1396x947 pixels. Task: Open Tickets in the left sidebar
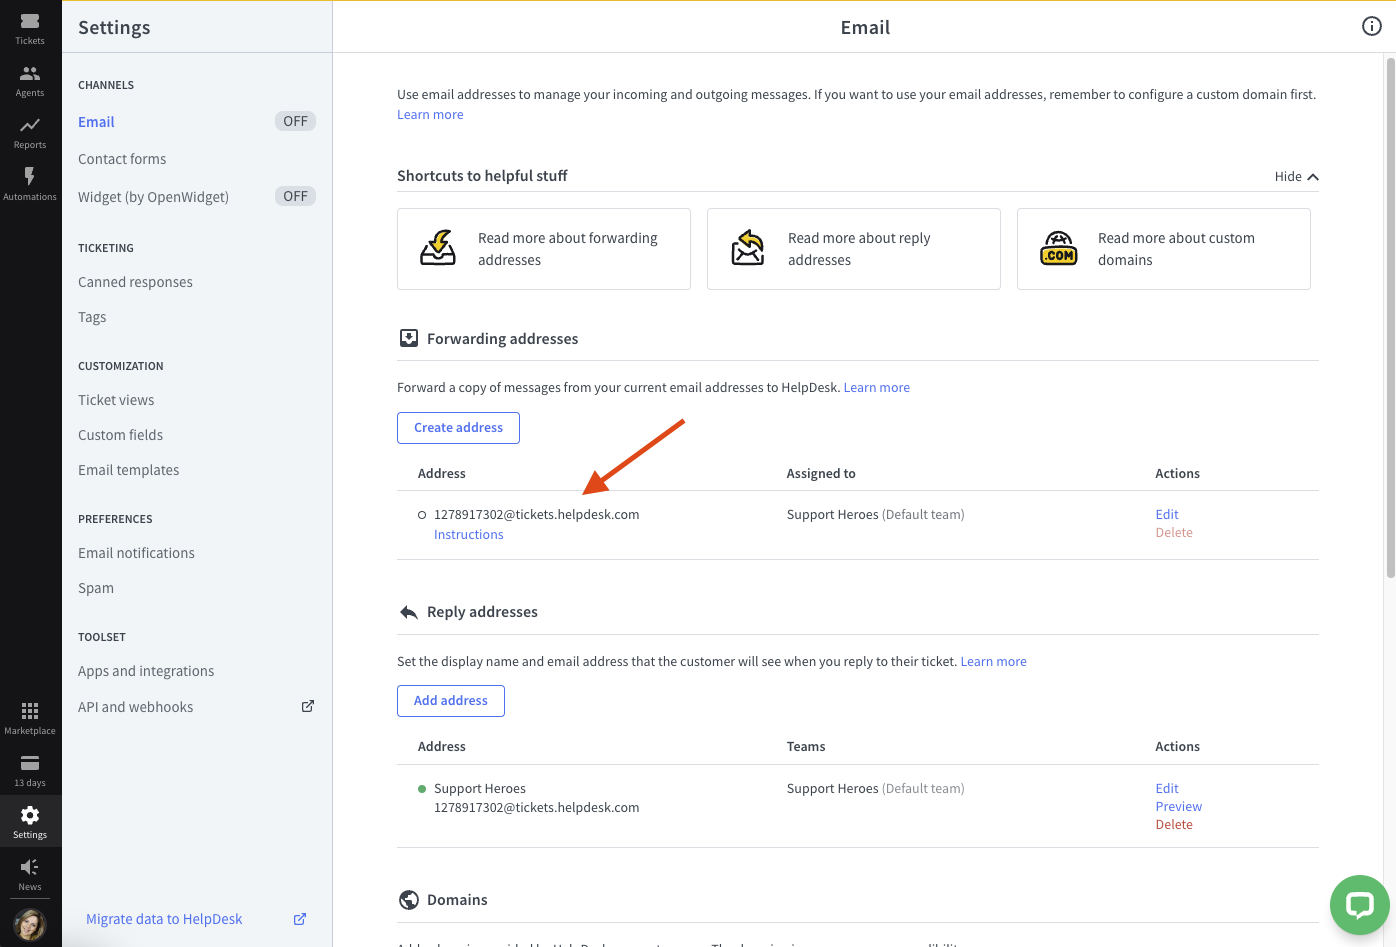(30, 28)
